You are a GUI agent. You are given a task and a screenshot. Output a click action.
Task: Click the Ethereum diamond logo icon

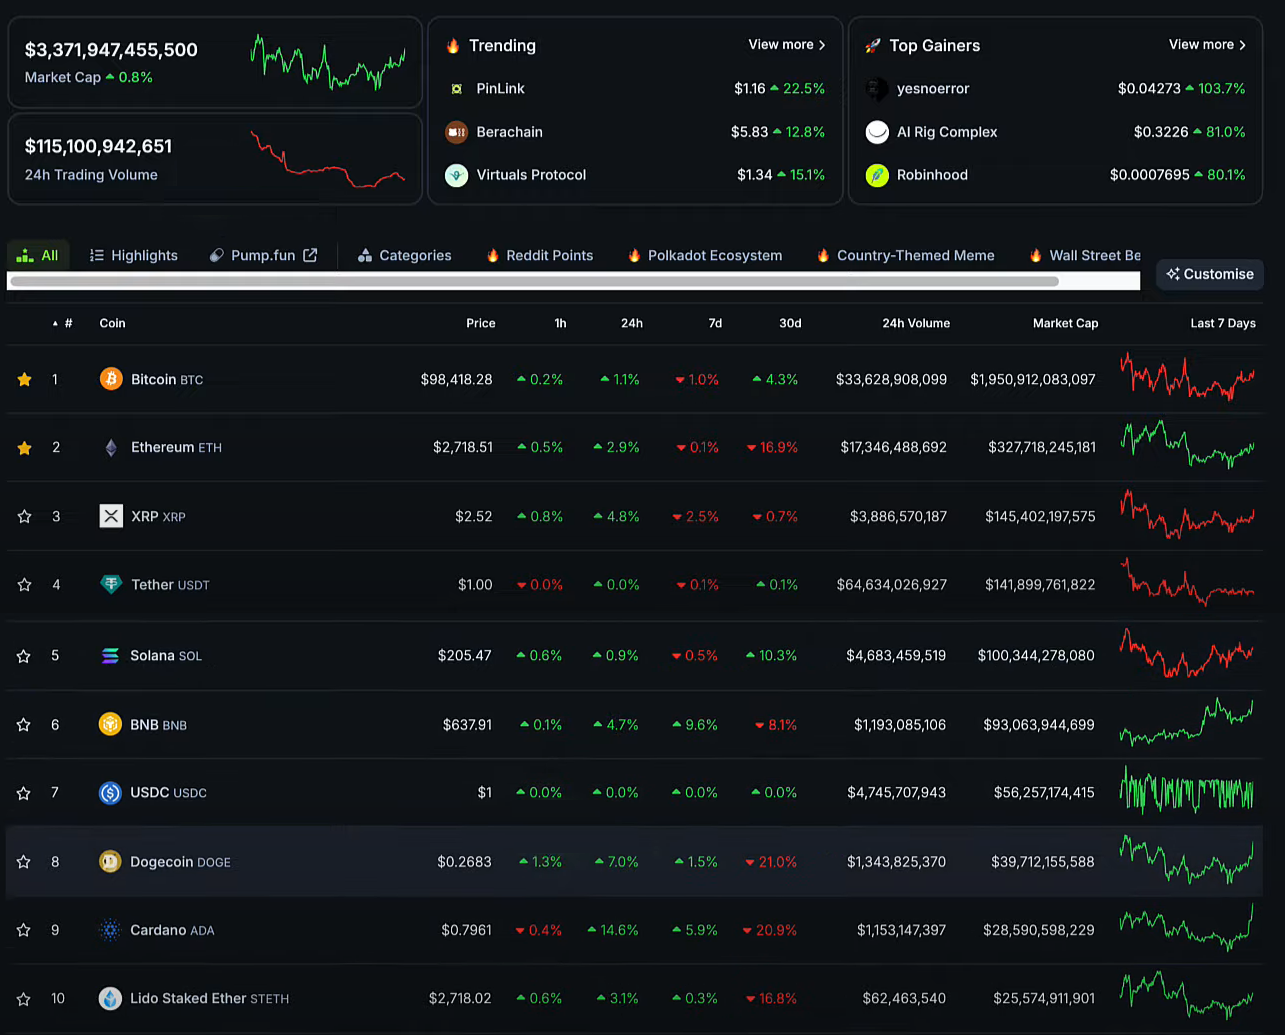pos(111,448)
